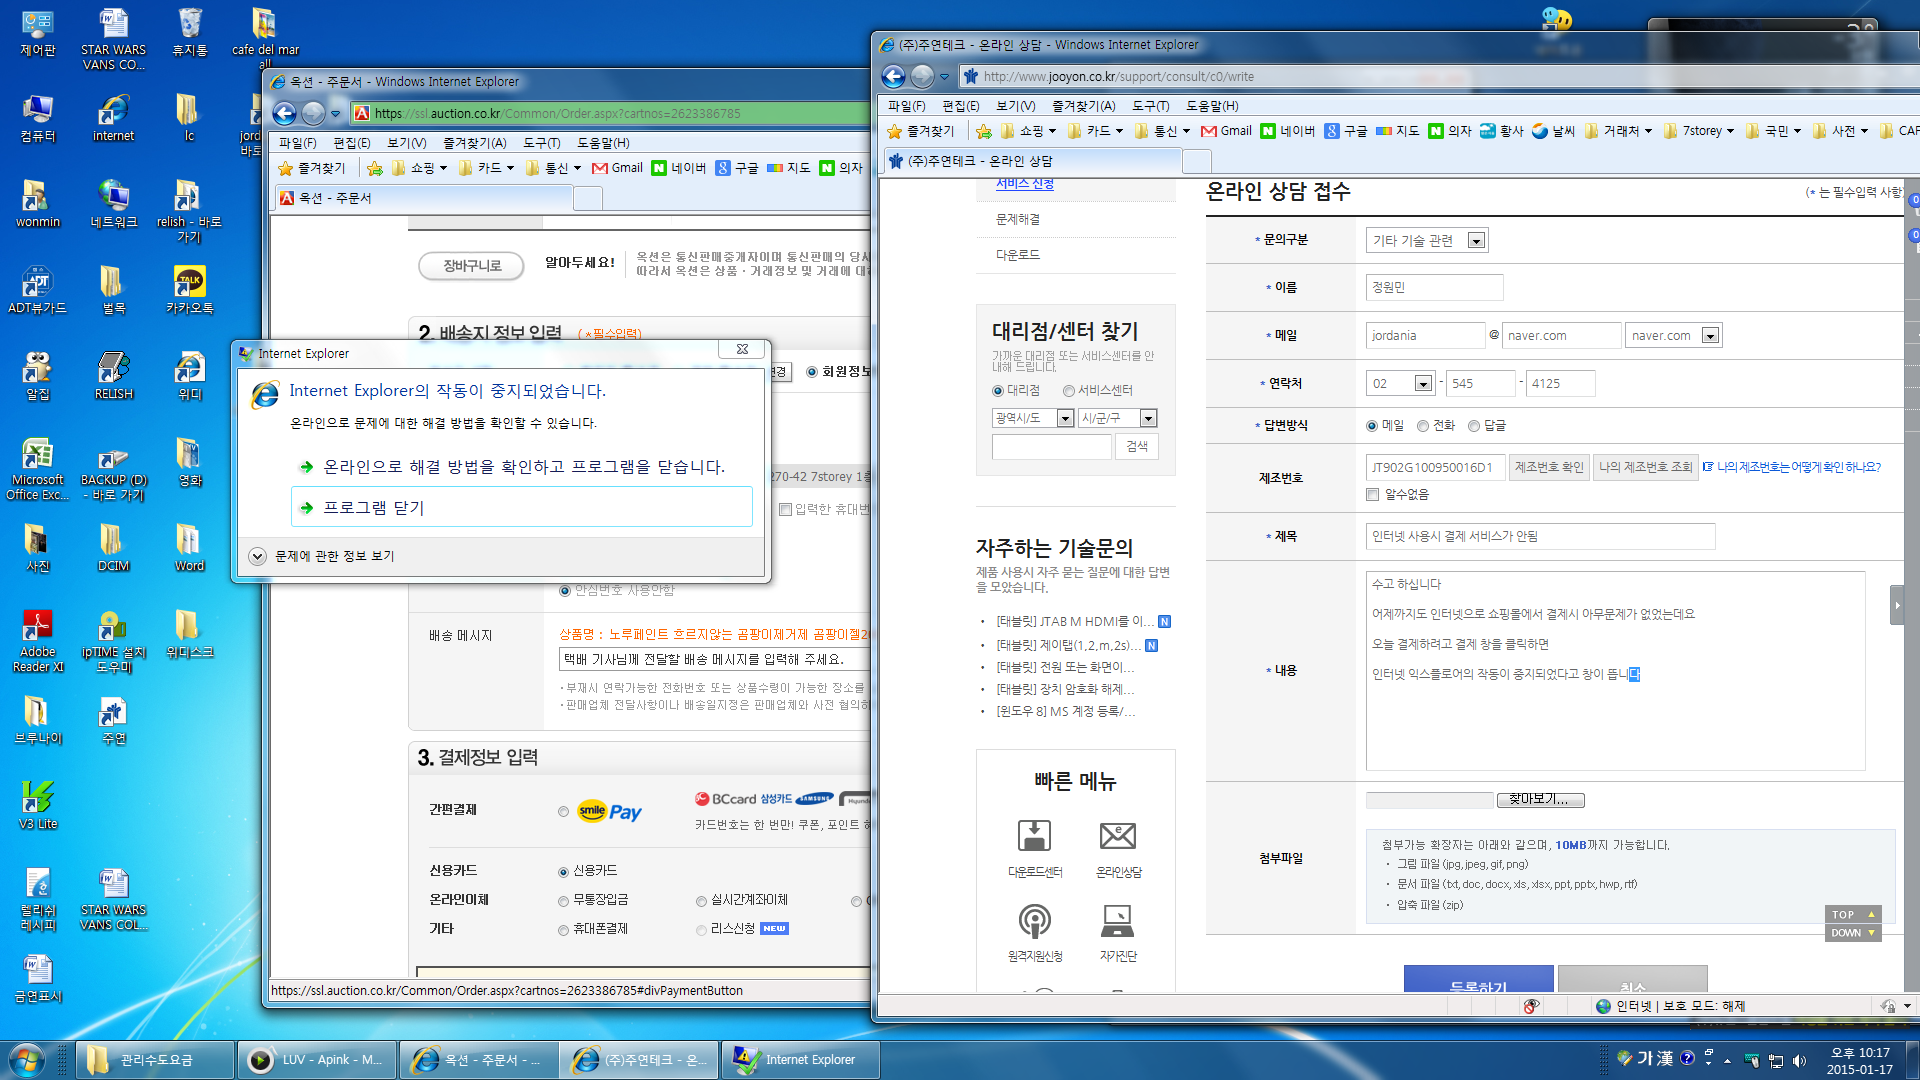Click 온라인으로 해결 방법 확인 option
This screenshot has height=1080, width=1920.
click(x=521, y=466)
